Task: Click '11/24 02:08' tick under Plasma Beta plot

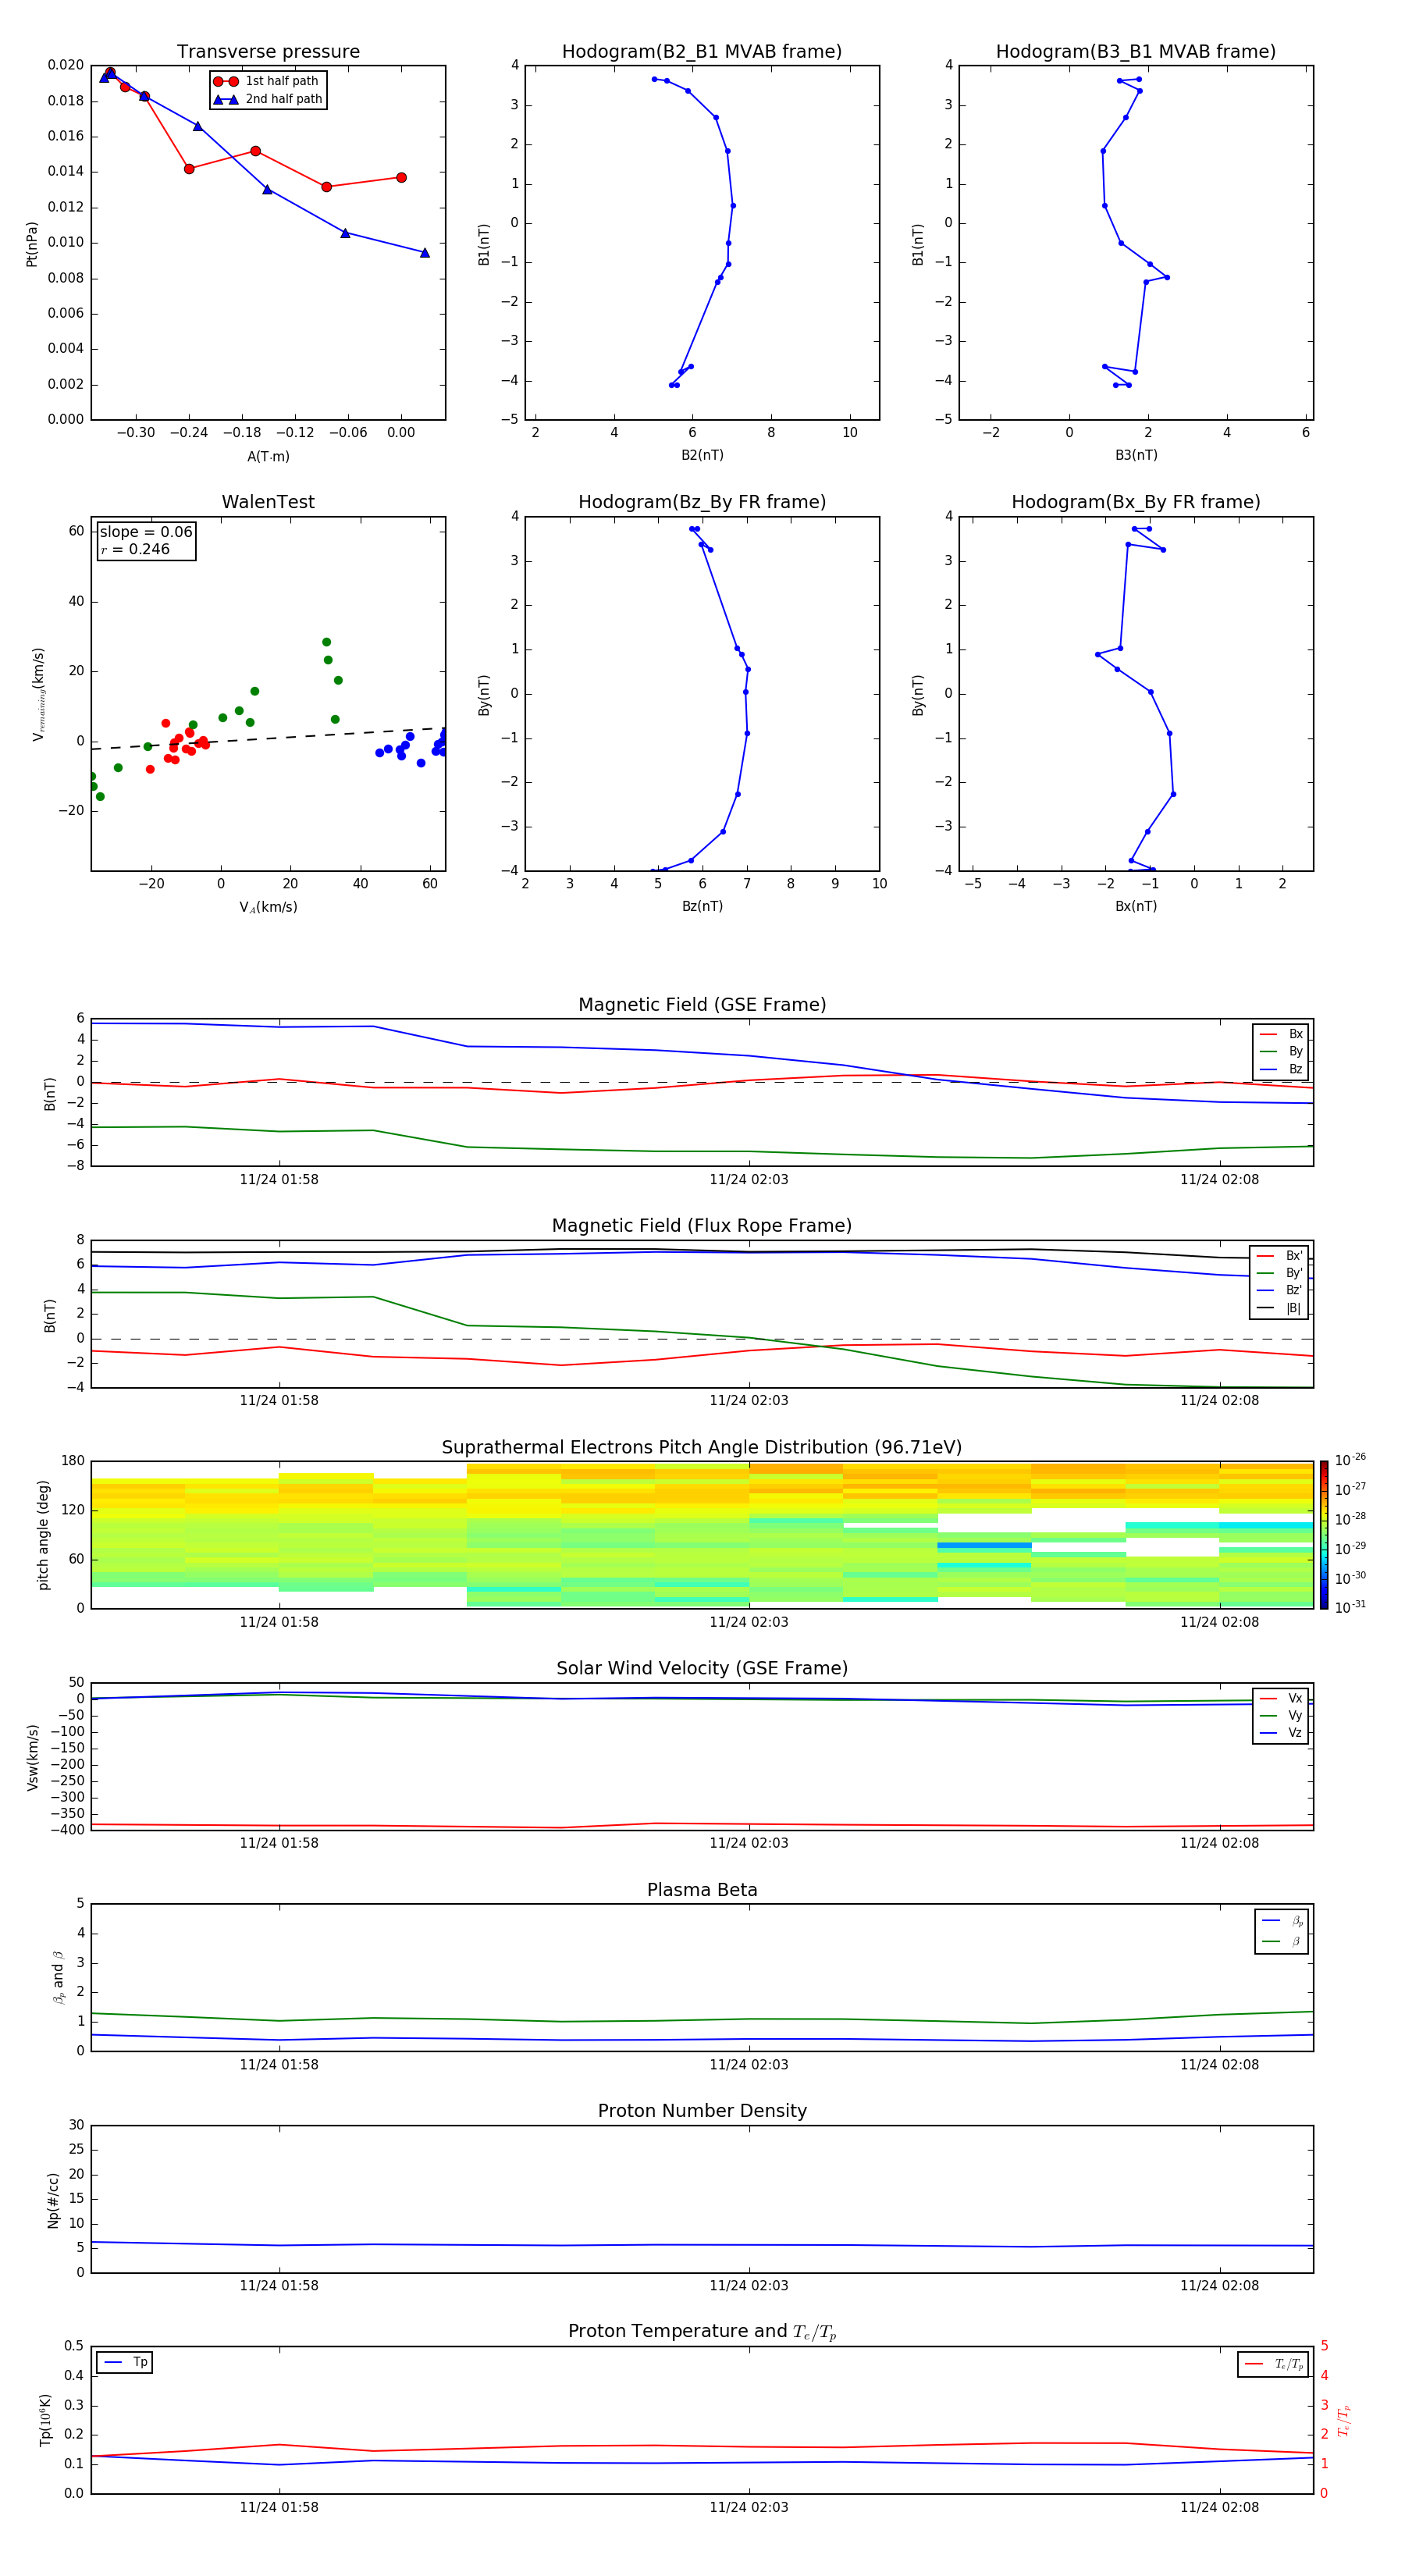Action: click(1219, 2064)
